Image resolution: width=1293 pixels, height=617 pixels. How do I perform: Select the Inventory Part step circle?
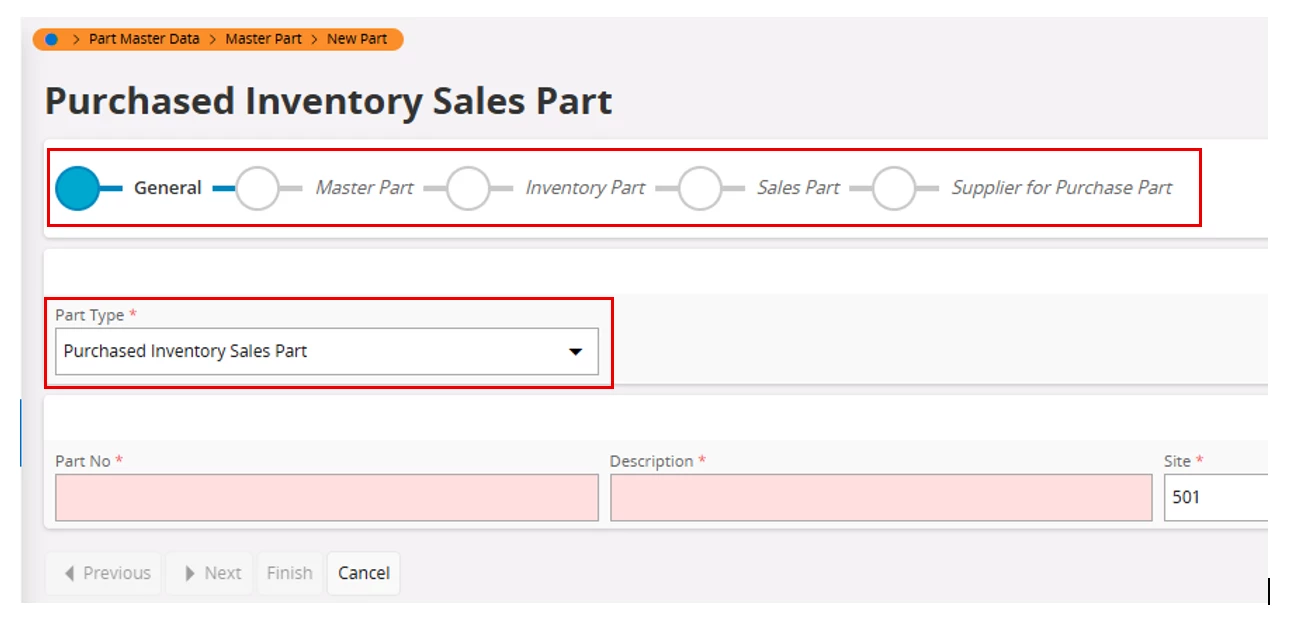coord(468,188)
